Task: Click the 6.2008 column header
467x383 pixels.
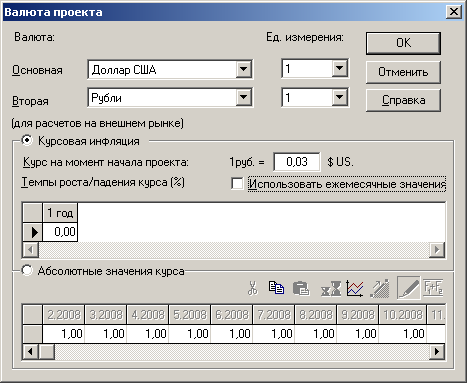Action: tap(232, 314)
